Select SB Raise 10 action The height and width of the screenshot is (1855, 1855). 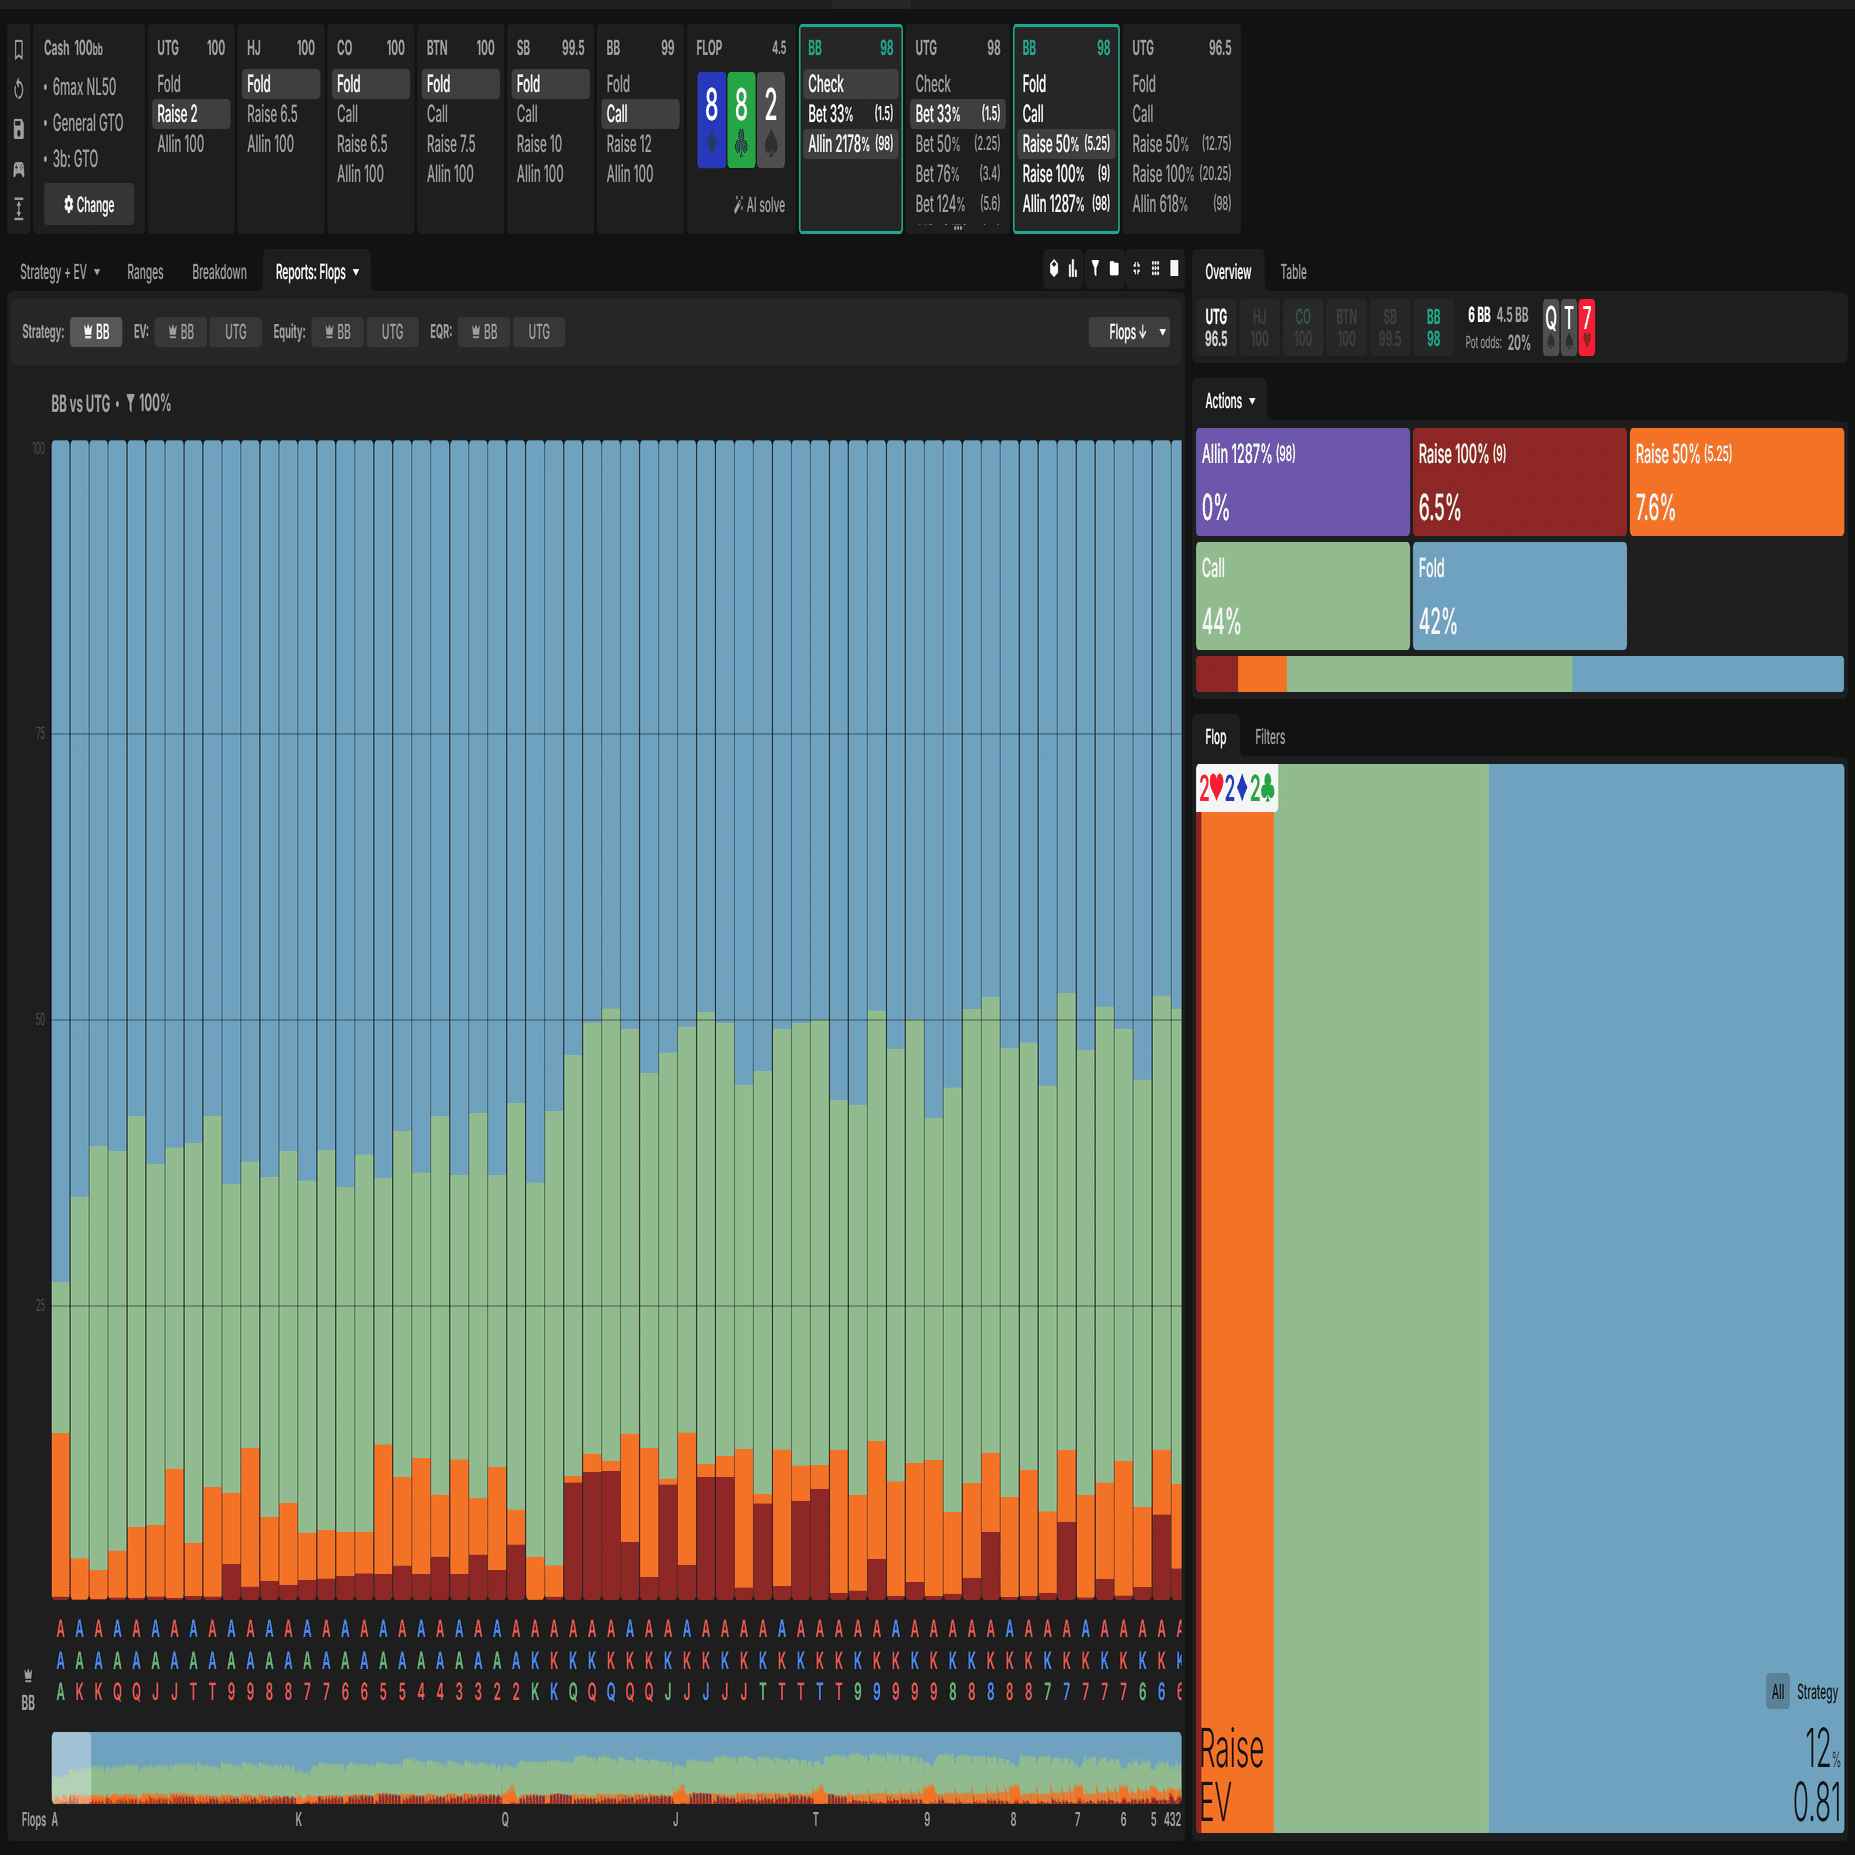click(551, 144)
